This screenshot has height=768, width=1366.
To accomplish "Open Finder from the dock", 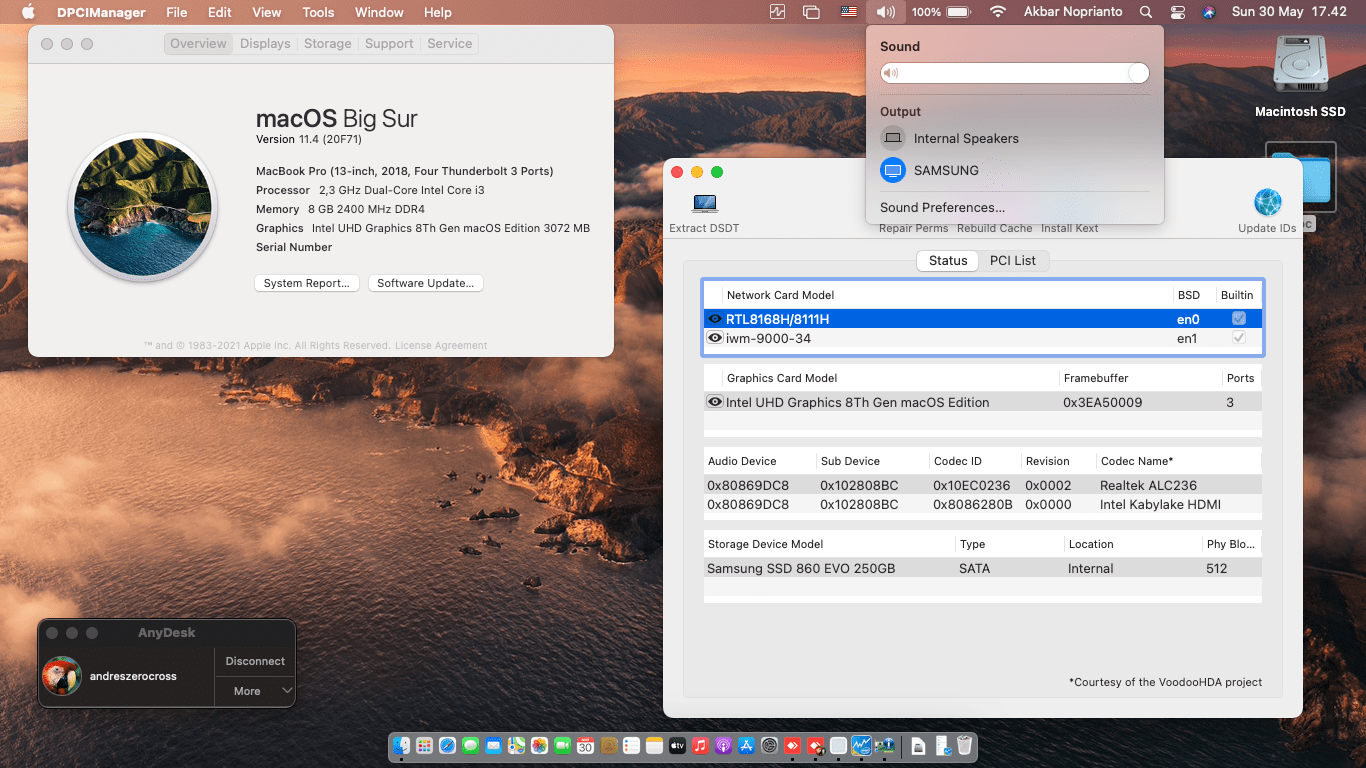I will pos(401,746).
